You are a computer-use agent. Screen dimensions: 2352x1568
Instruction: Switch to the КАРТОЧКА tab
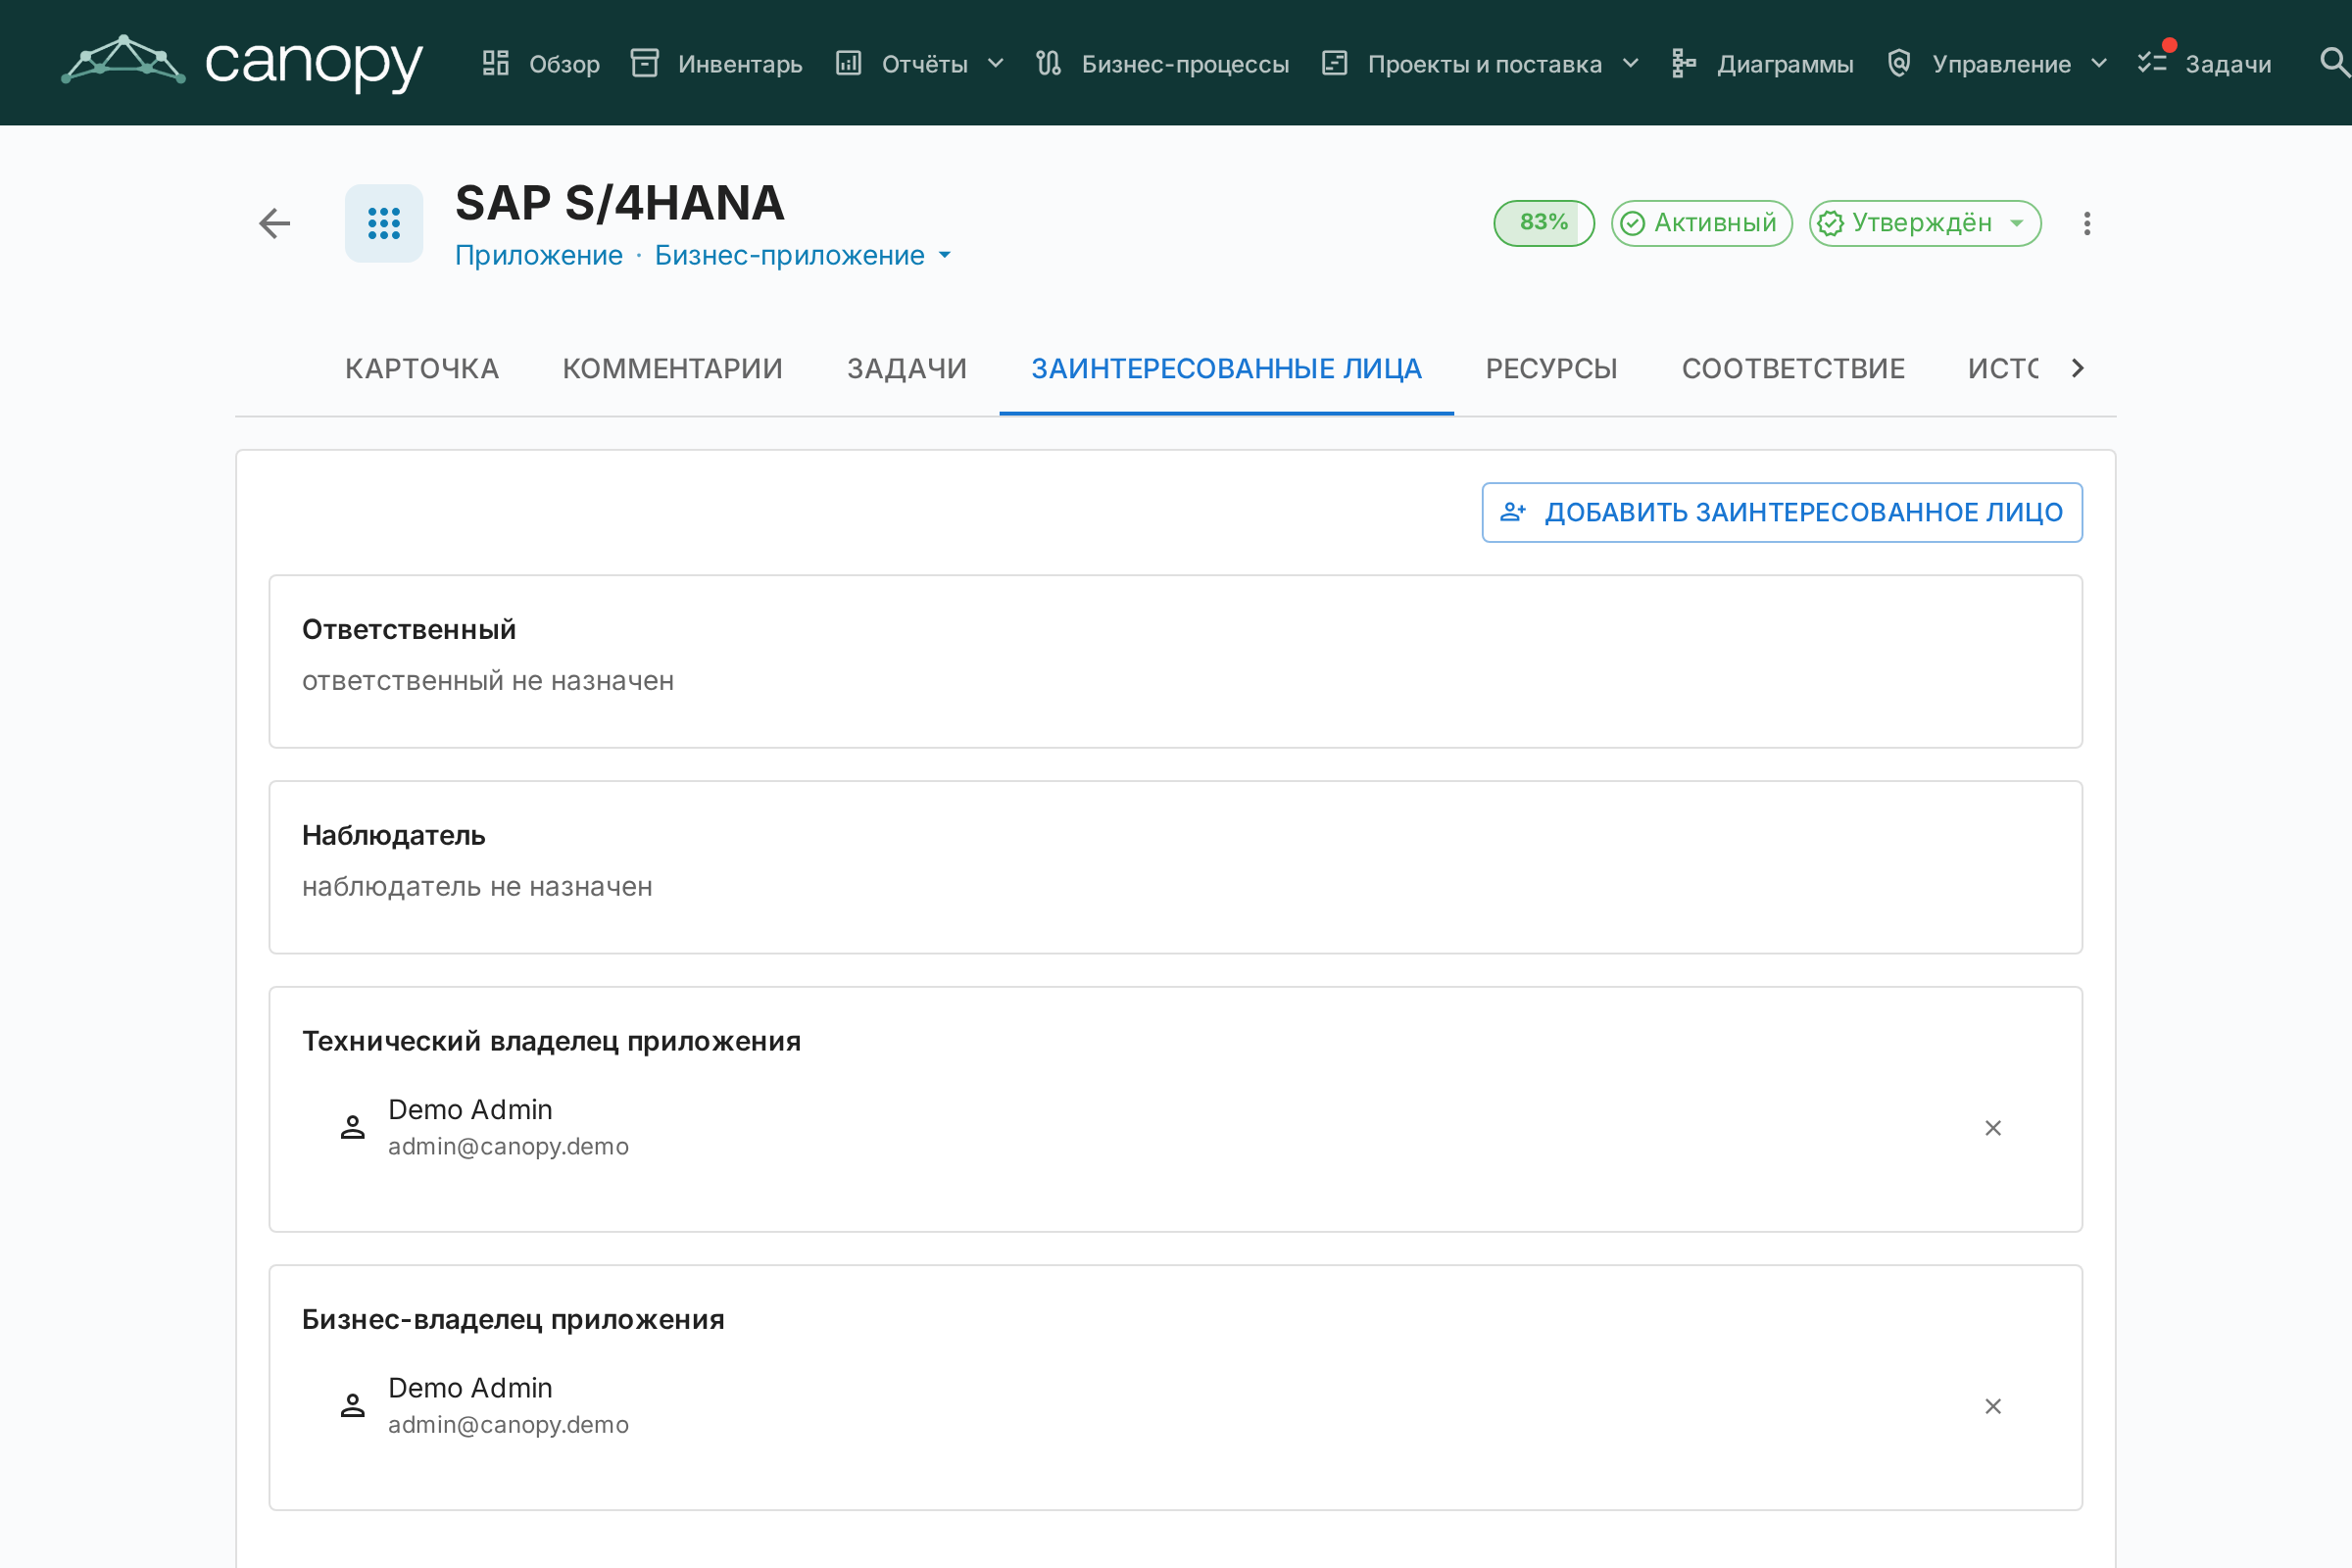click(x=422, y=368)
